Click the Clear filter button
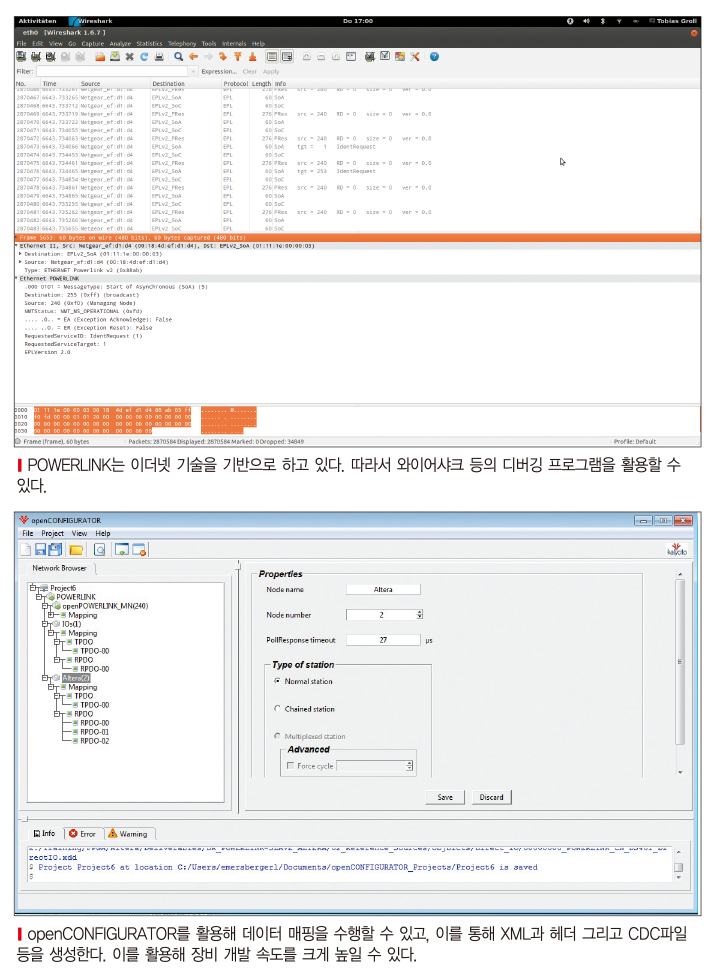 click(250, 72)
